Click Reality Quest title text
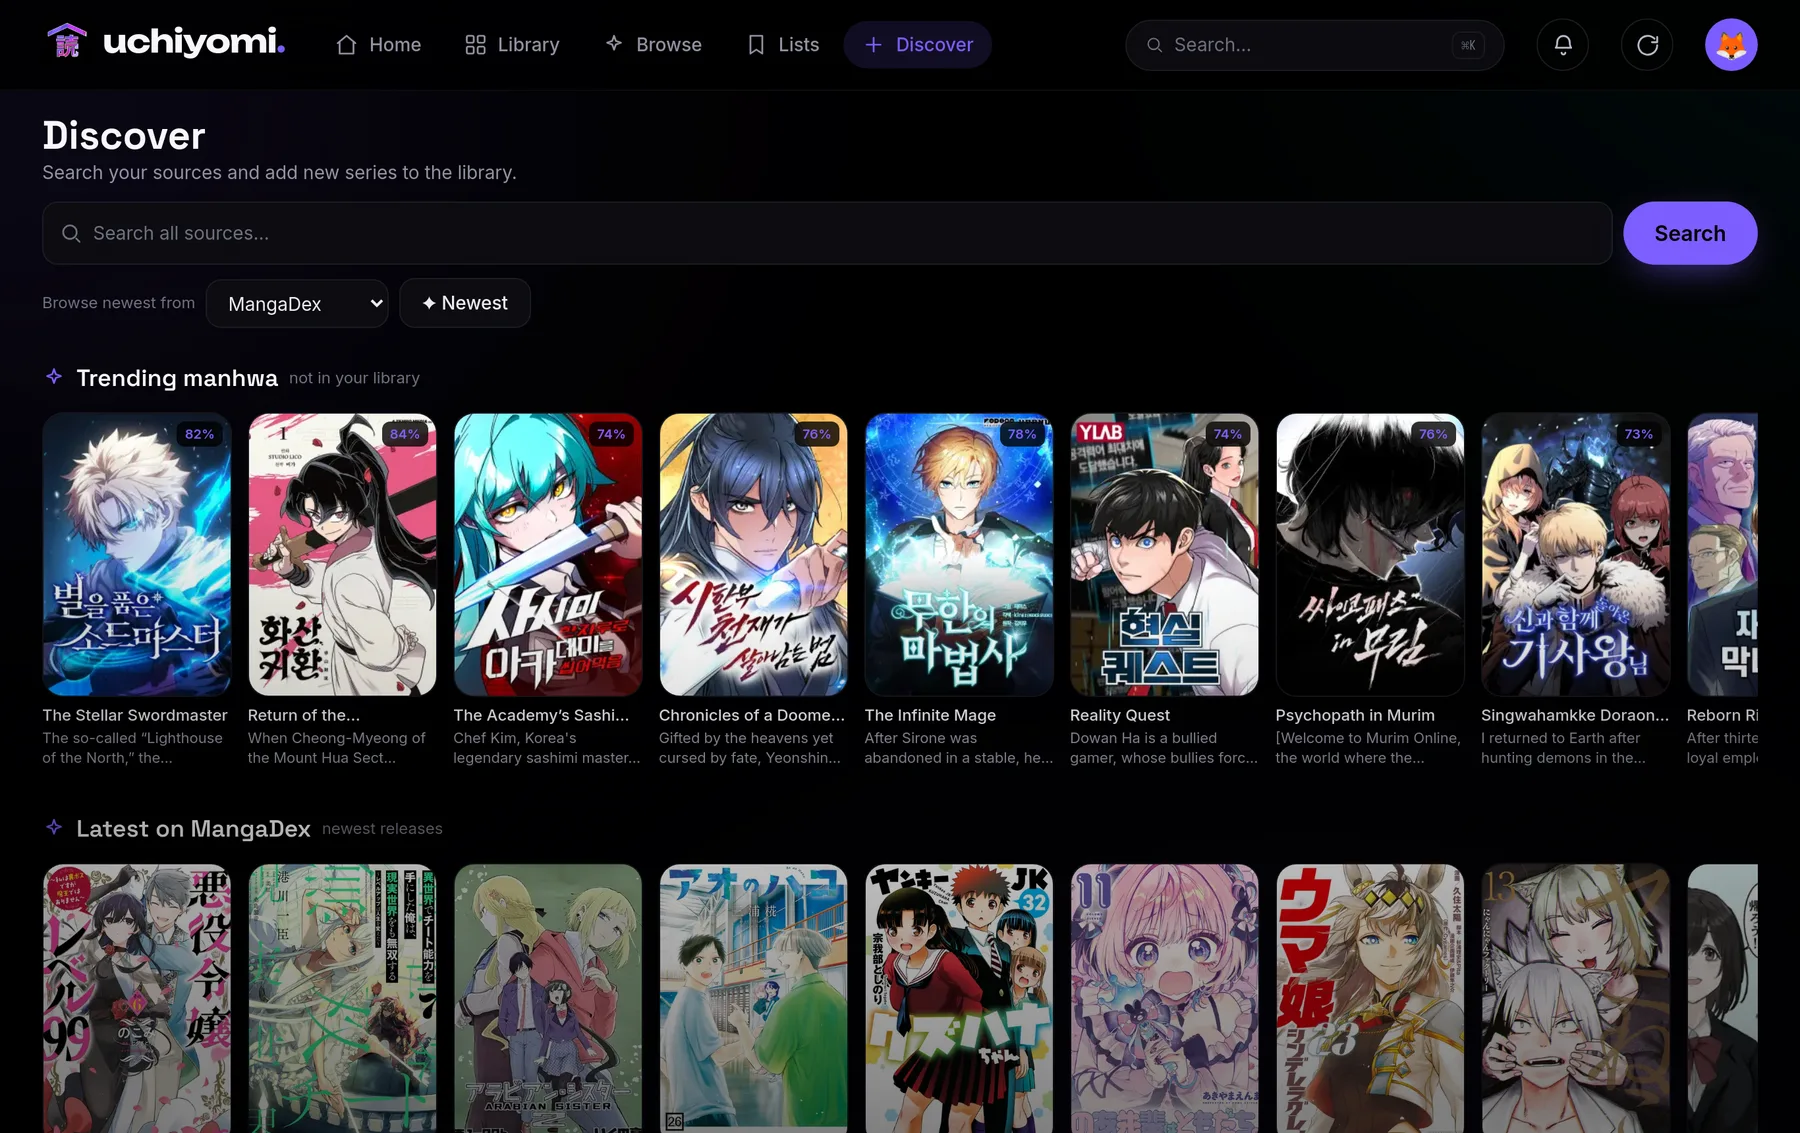This screenshot has width=1800, height=1133. (x=1120, y=715)
